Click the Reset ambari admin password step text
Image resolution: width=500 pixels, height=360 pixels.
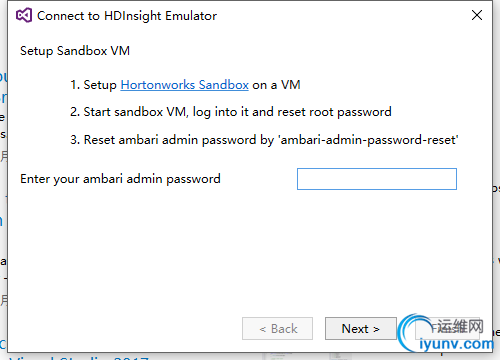pyautogui.click(x=170, y=140)
